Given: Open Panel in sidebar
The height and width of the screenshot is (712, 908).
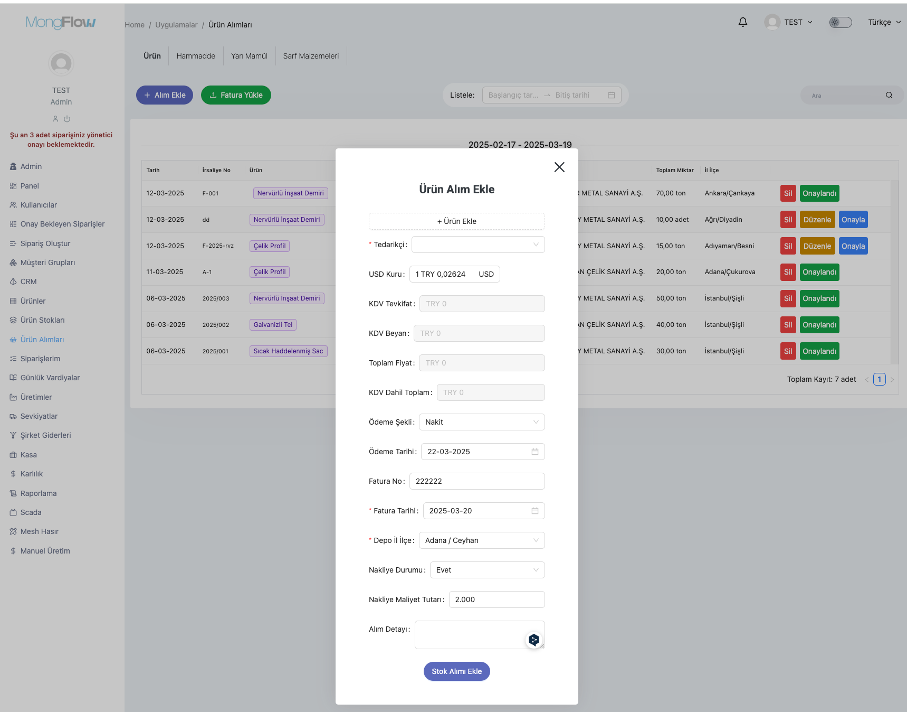Looking at the screenshot, I should [30, 186].
